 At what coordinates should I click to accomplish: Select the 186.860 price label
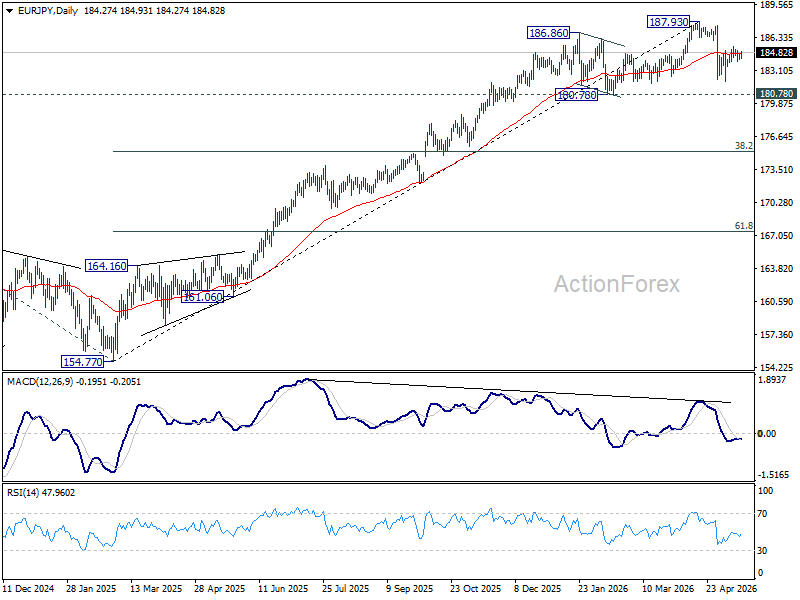(548, 33)
